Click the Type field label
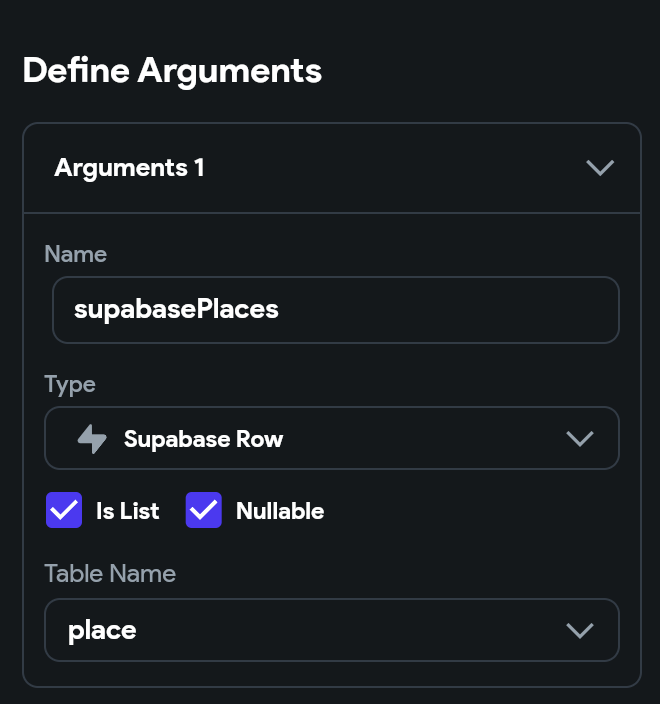 coord(70,384)
